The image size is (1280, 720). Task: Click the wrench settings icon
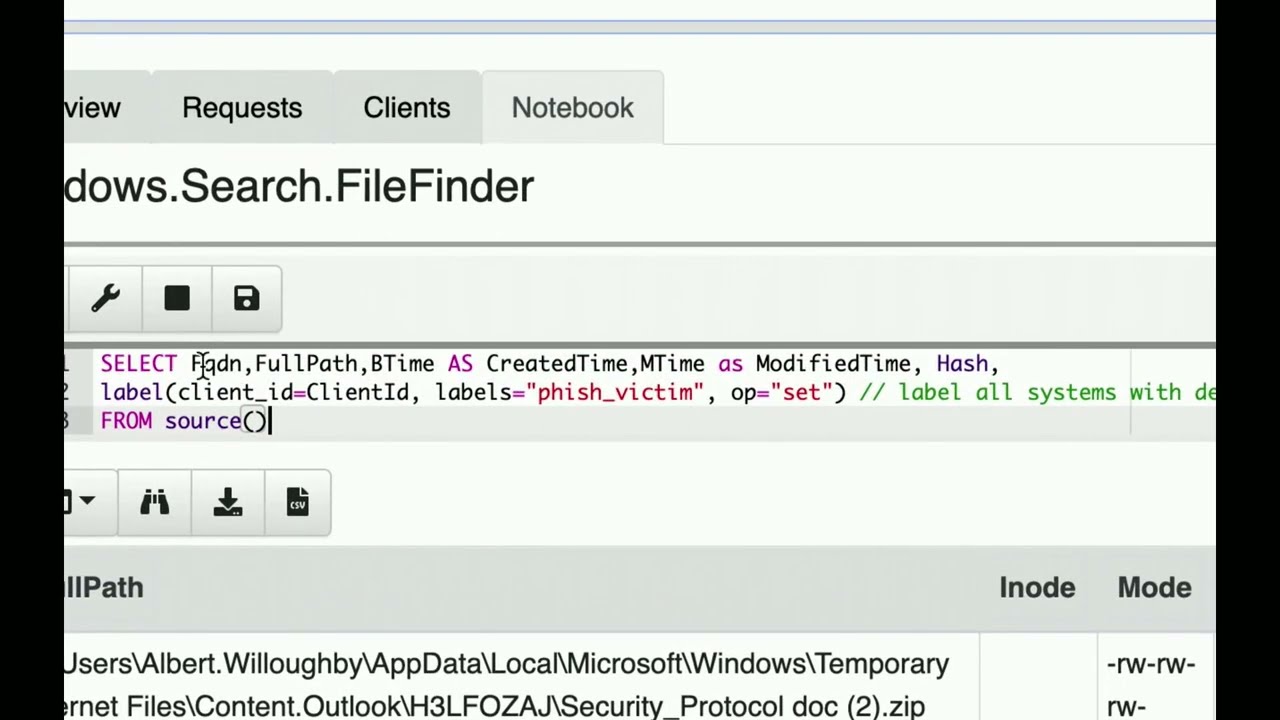tap(106, 299)
